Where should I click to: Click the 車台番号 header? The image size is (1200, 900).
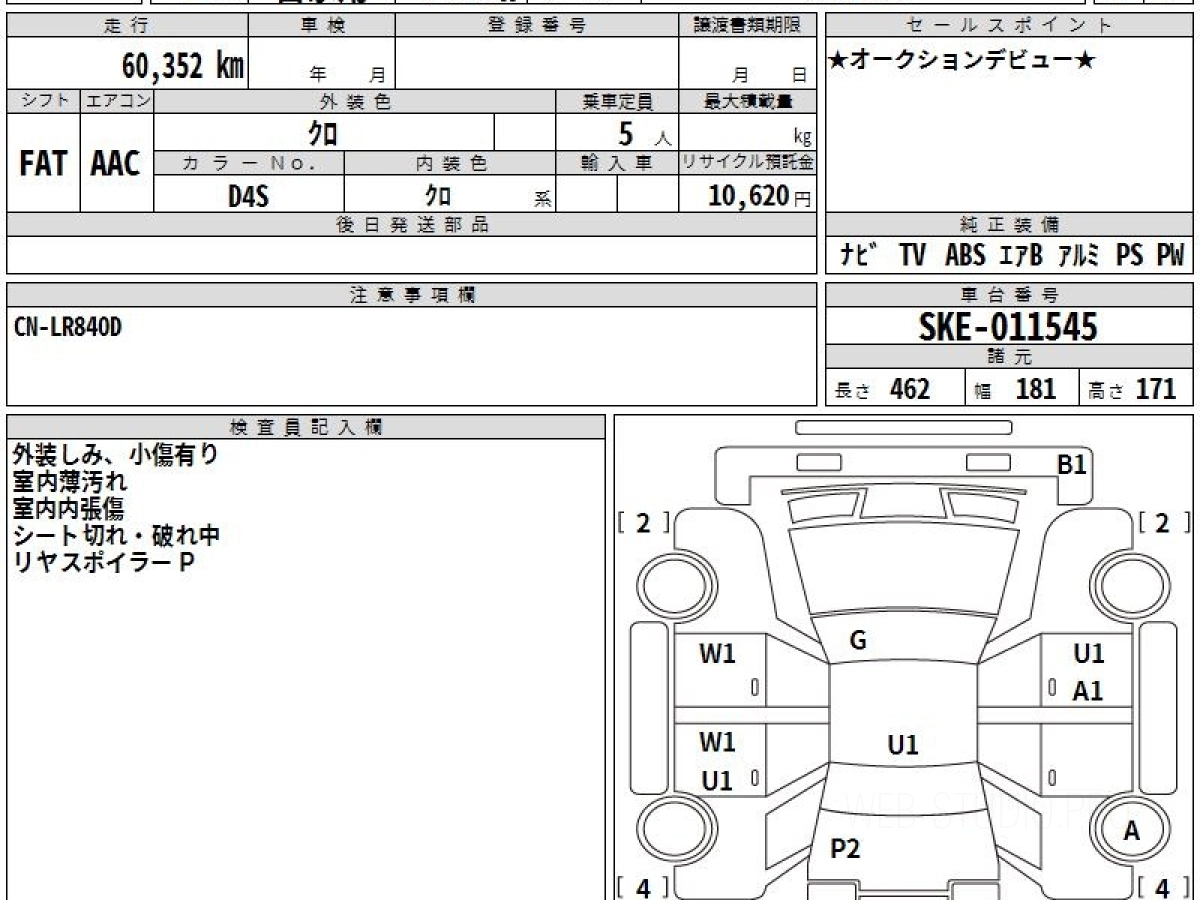coord(1010,295)
